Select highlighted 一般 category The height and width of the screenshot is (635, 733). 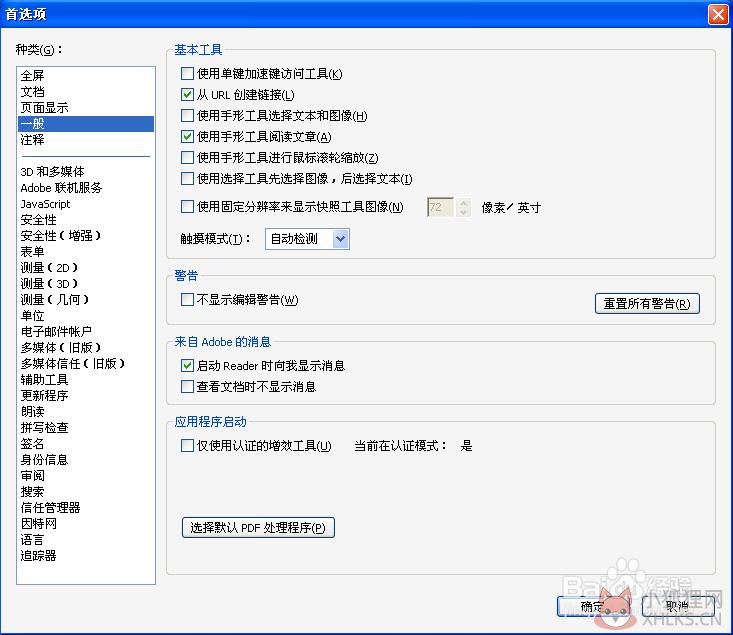86,124
